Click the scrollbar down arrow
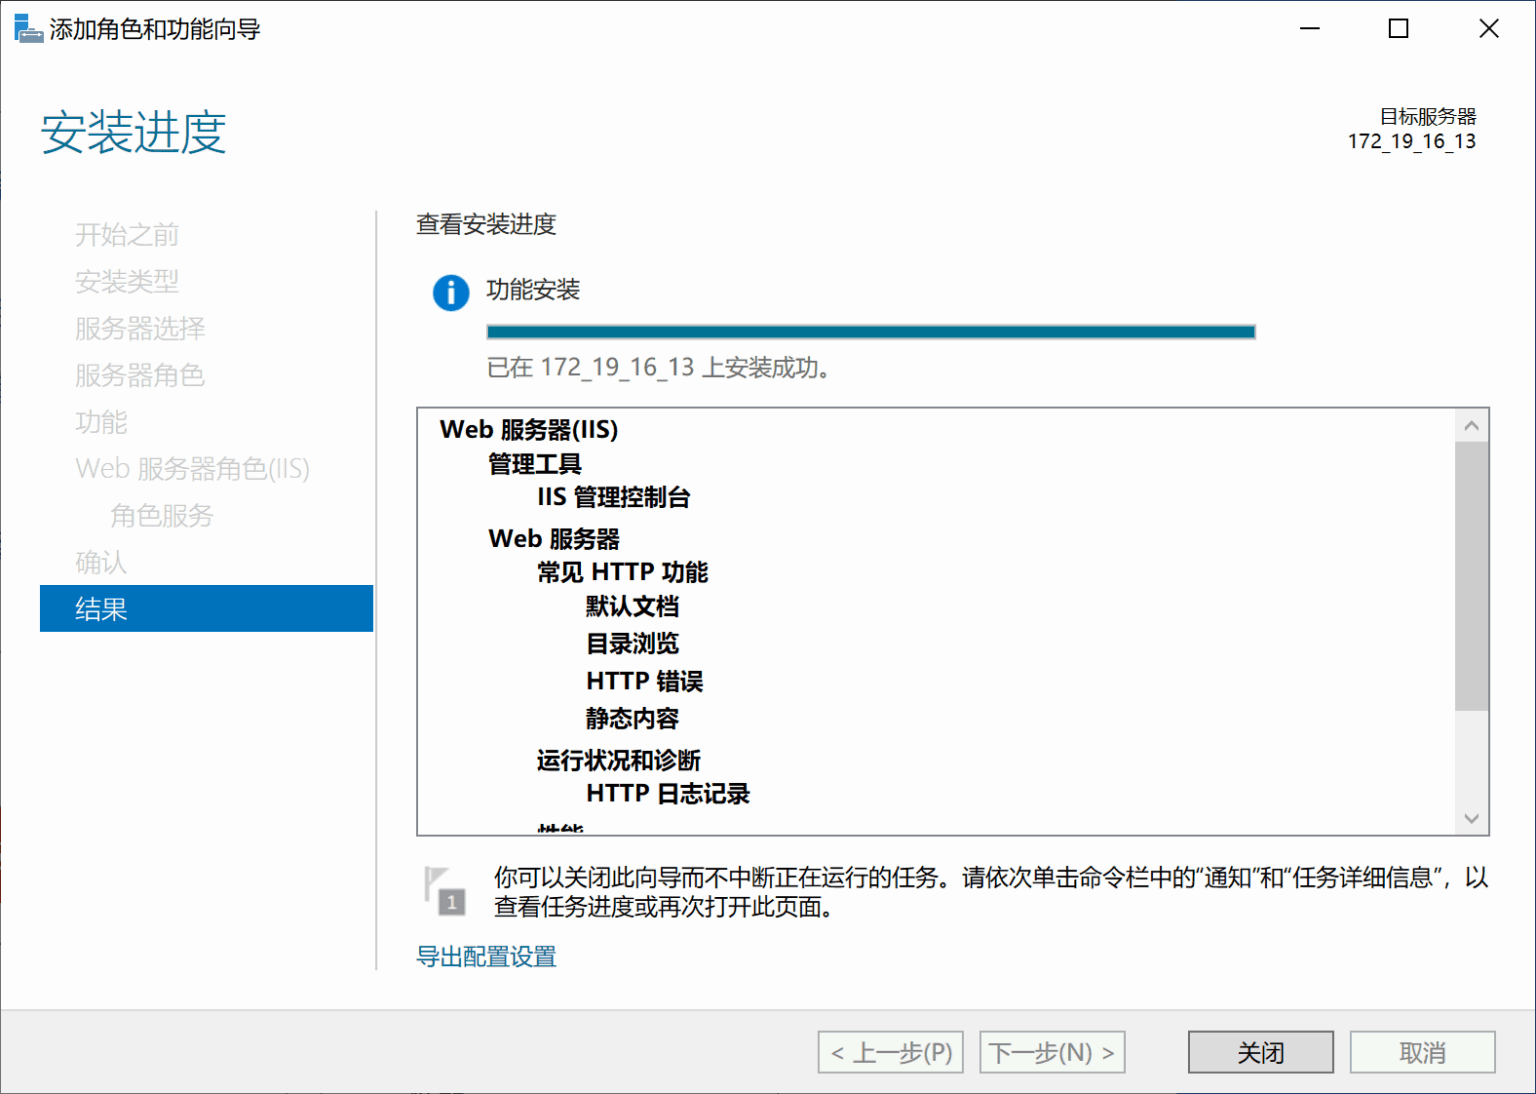Image resolution: width=1536 pixels, height=1094 pixels. tap(1471, 817)
